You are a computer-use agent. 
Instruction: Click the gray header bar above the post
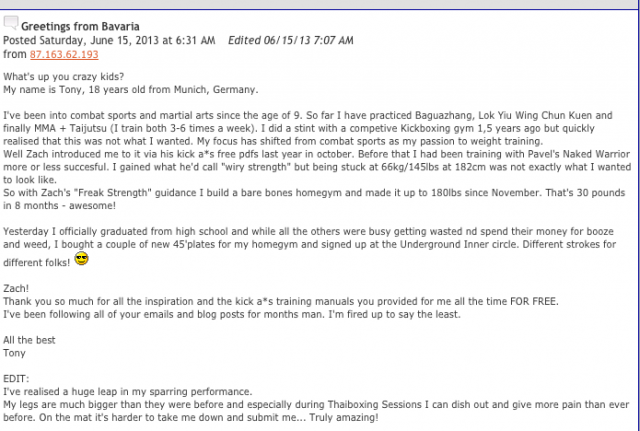[318, 4]
